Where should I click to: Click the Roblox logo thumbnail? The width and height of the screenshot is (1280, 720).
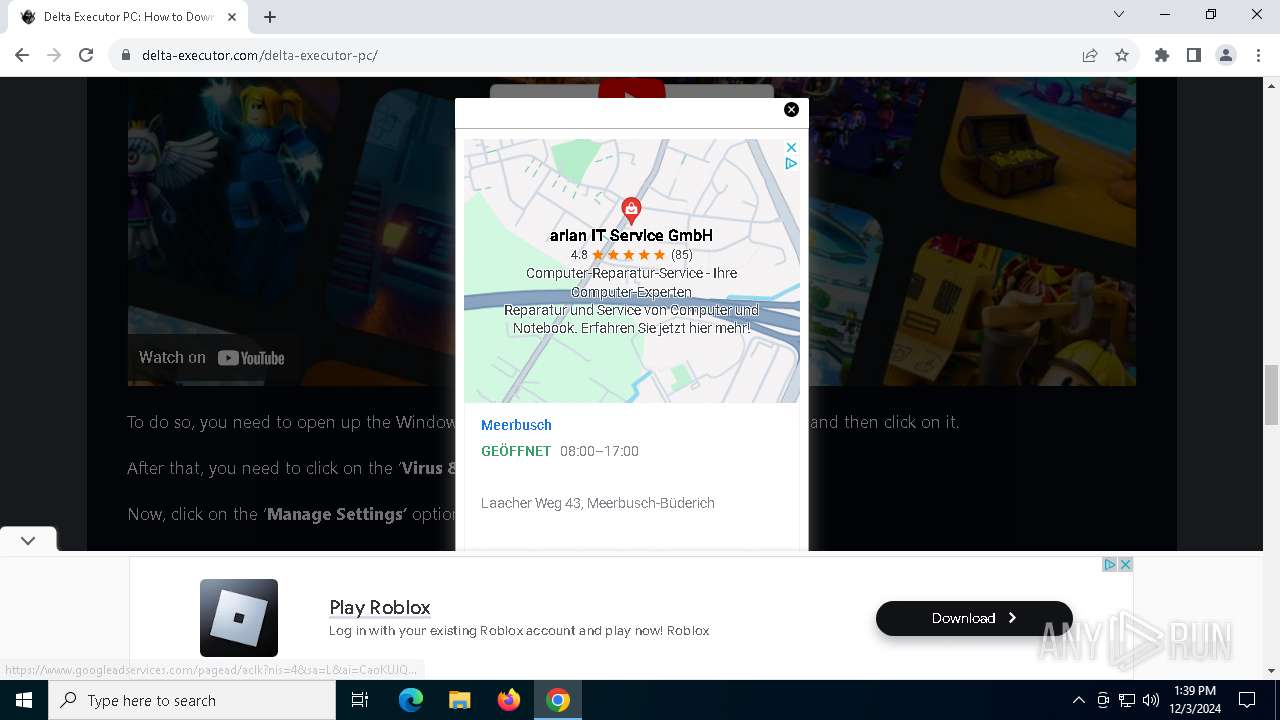tap(239, 618)
